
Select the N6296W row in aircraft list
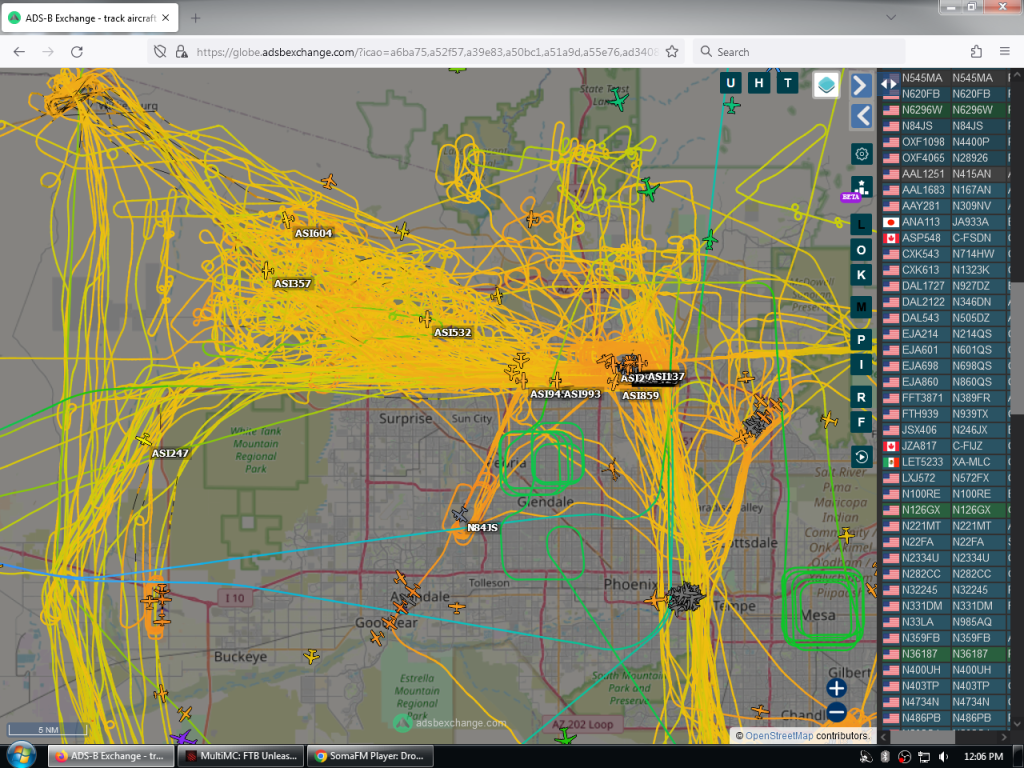[945, 110]
